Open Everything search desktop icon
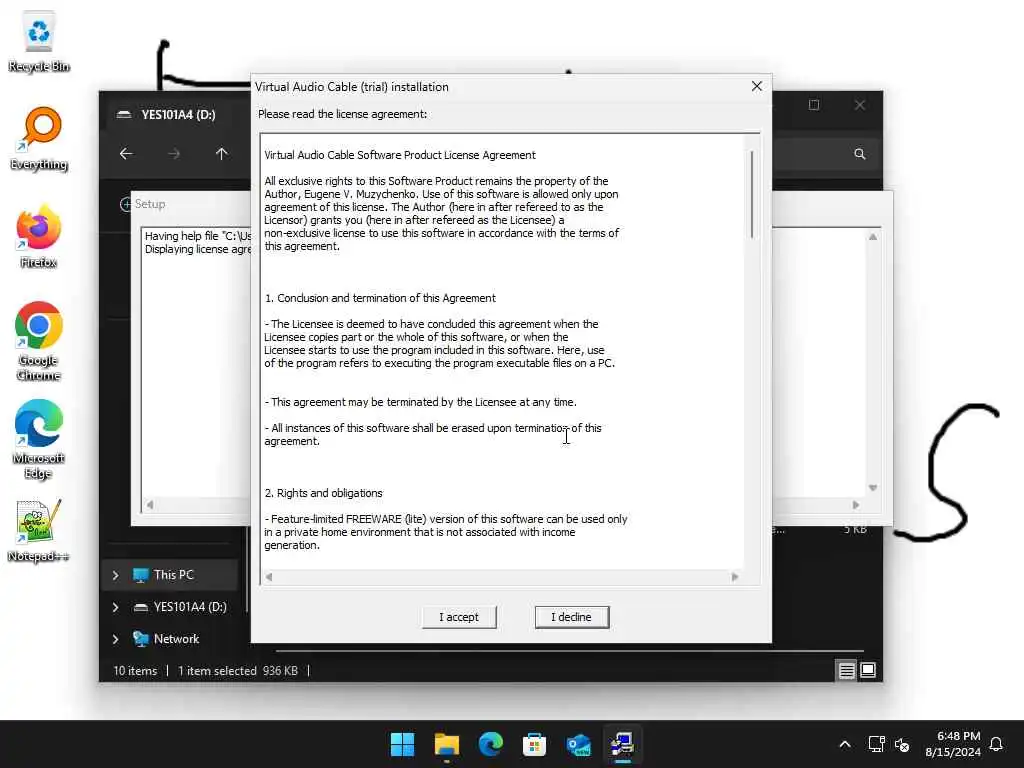 coord(39,139)
